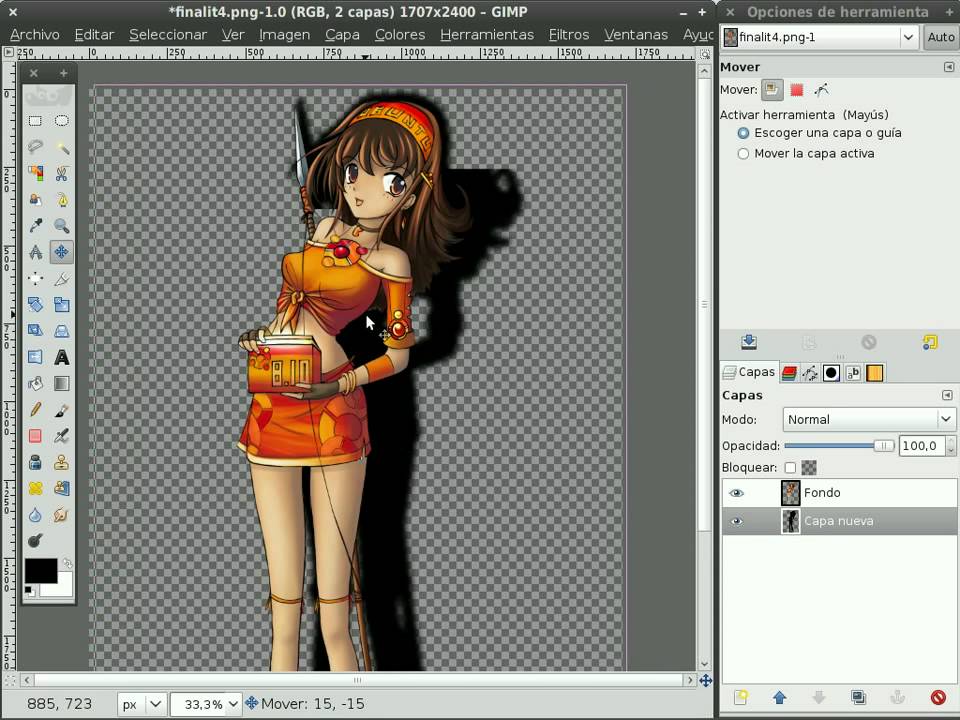Select the Dodge/Burn tool
Image resolution: width=960 pixels, height=720 pixels.
tap(36, 541)
